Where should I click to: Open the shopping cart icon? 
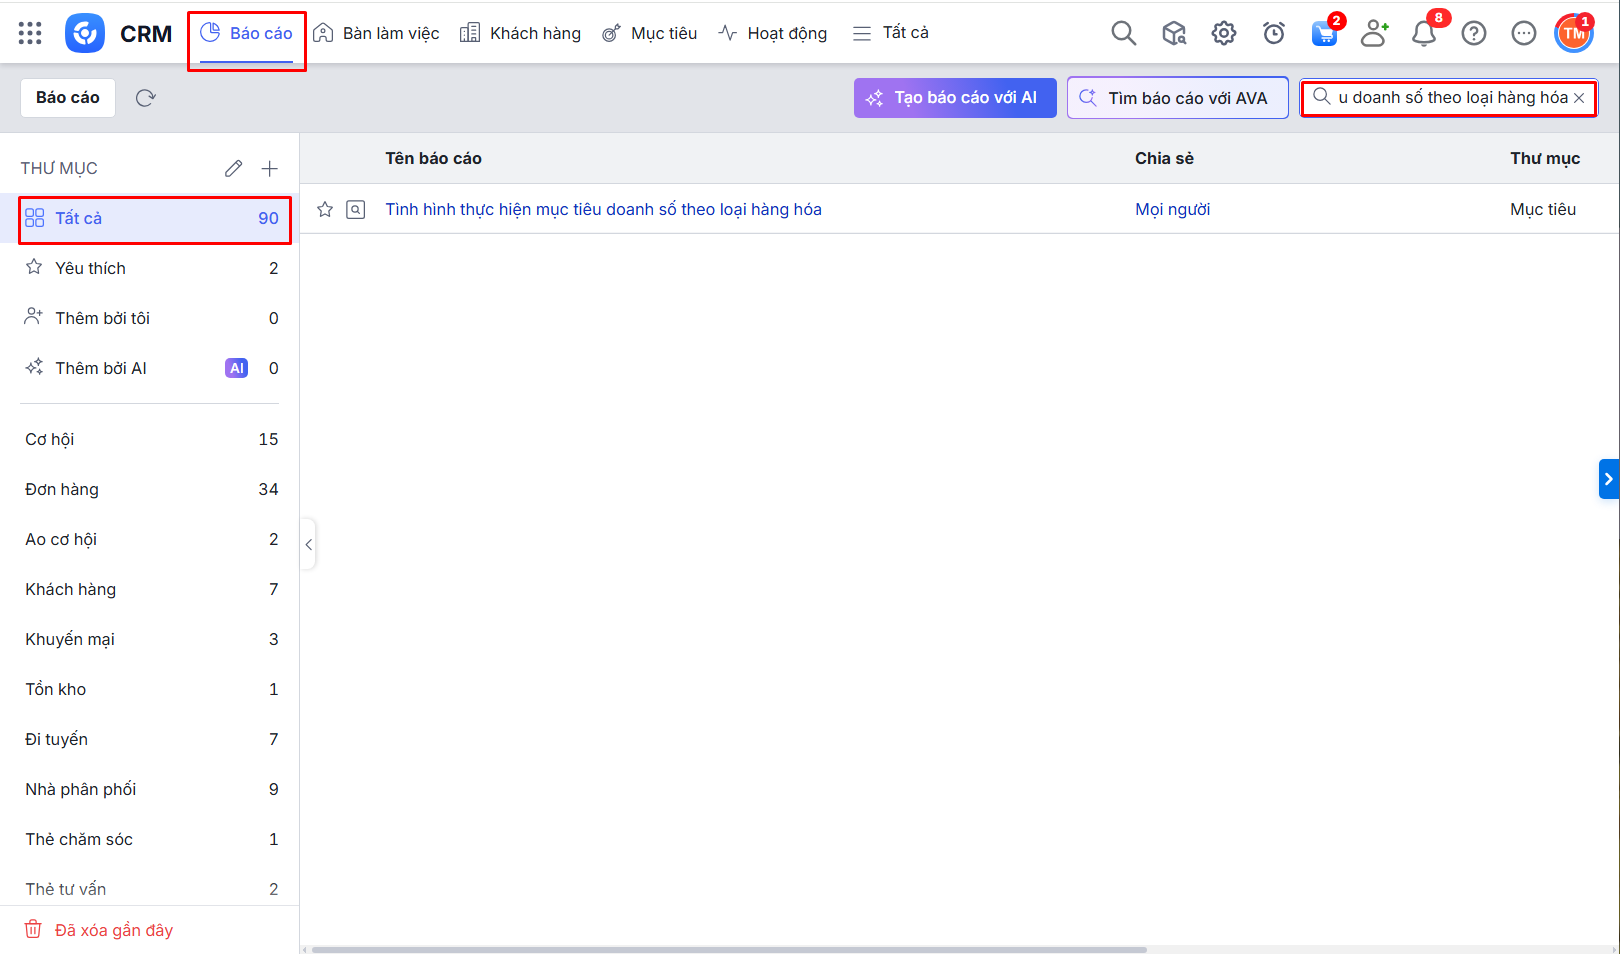point(1324,34)
